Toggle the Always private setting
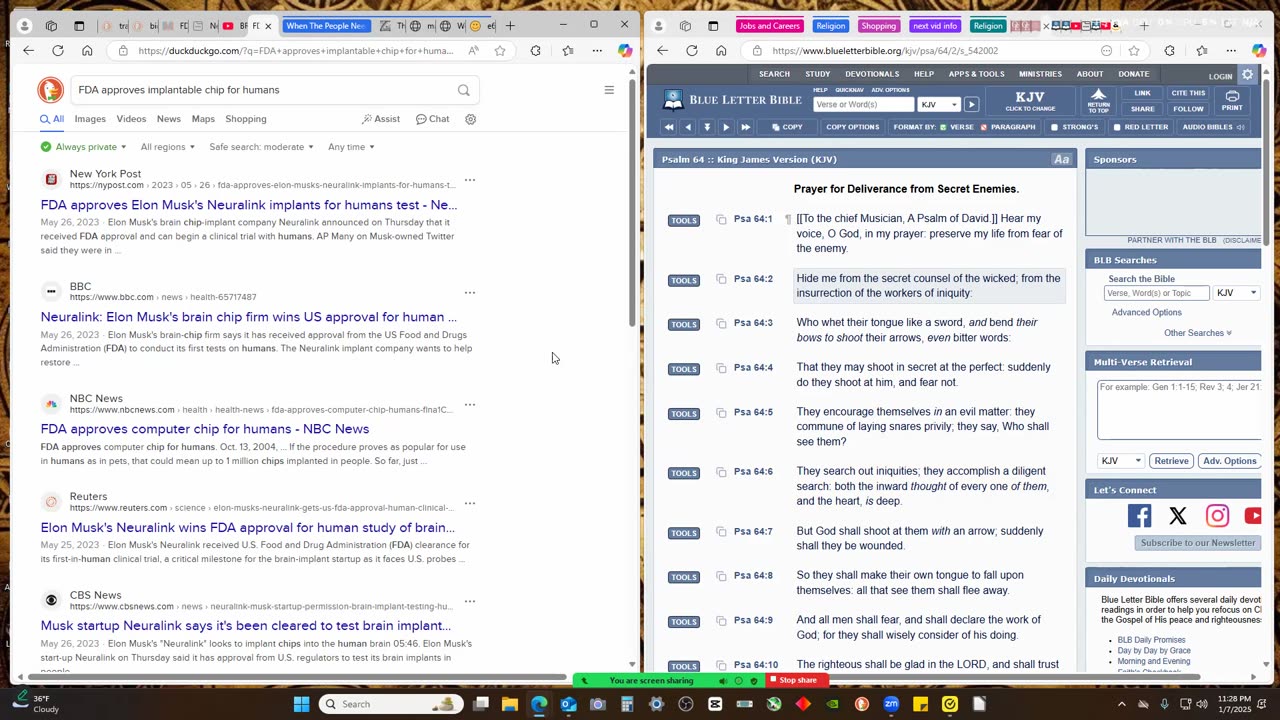Image resolution: width=1280 pixels, height=720 pixels. pyautogui.click(x=83, y=147)
